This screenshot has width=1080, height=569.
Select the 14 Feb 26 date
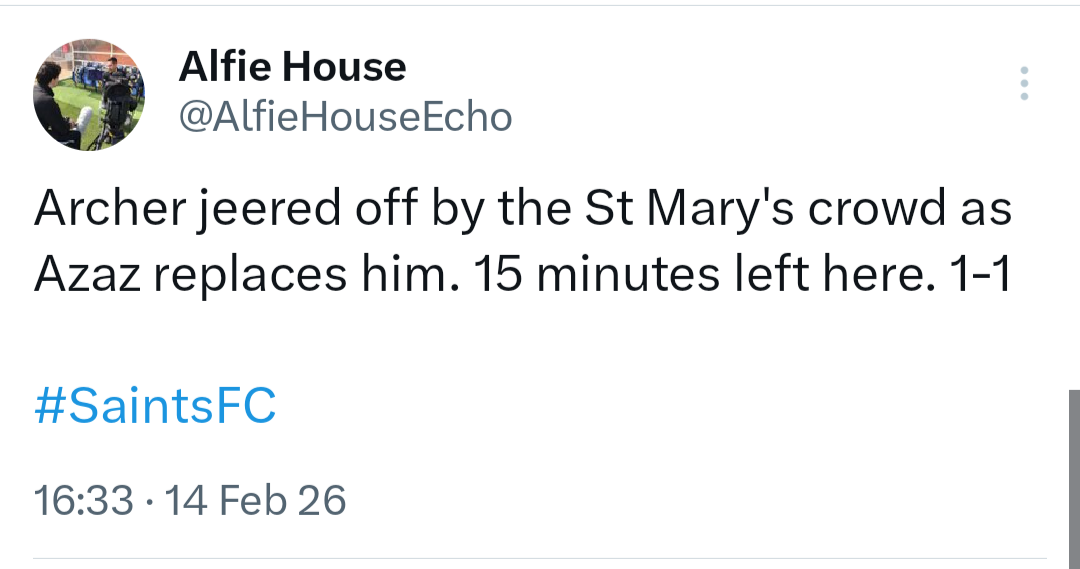pos(257,500)
